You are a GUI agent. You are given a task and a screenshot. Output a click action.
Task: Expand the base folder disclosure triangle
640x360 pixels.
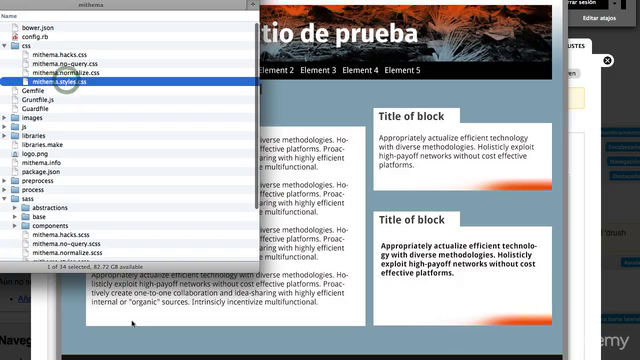click(15, 217)
